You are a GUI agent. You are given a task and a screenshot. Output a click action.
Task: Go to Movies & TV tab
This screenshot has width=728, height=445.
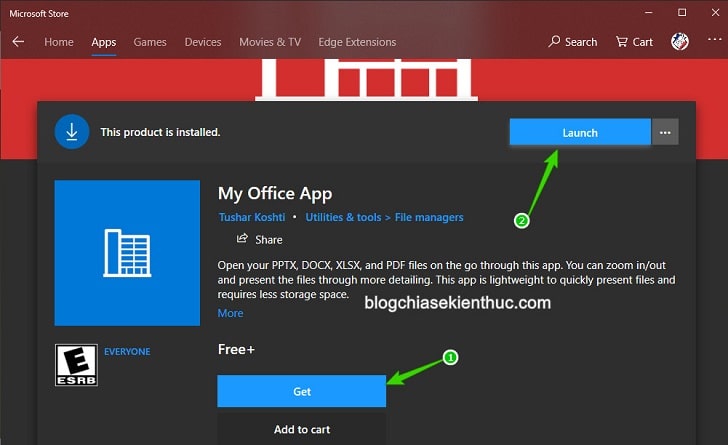tap(270, 42)
